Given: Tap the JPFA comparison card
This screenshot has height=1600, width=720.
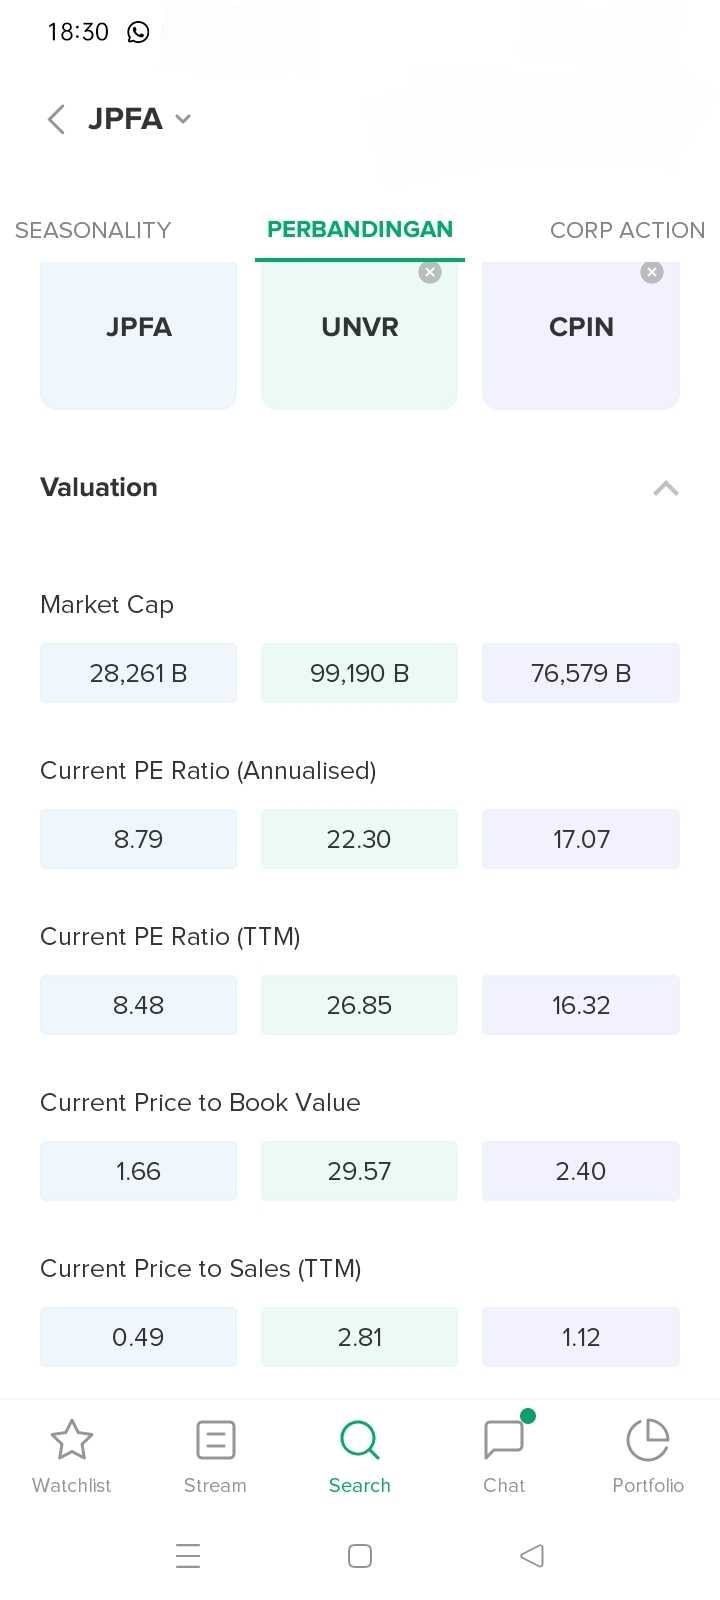Looking at the screenshot, I should point(139,335).
